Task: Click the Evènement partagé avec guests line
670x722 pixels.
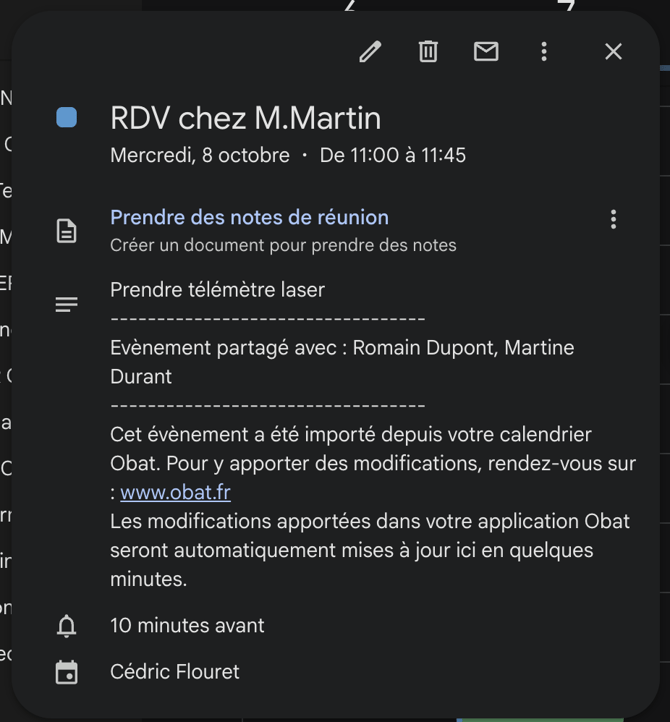Action: (342, 348)
